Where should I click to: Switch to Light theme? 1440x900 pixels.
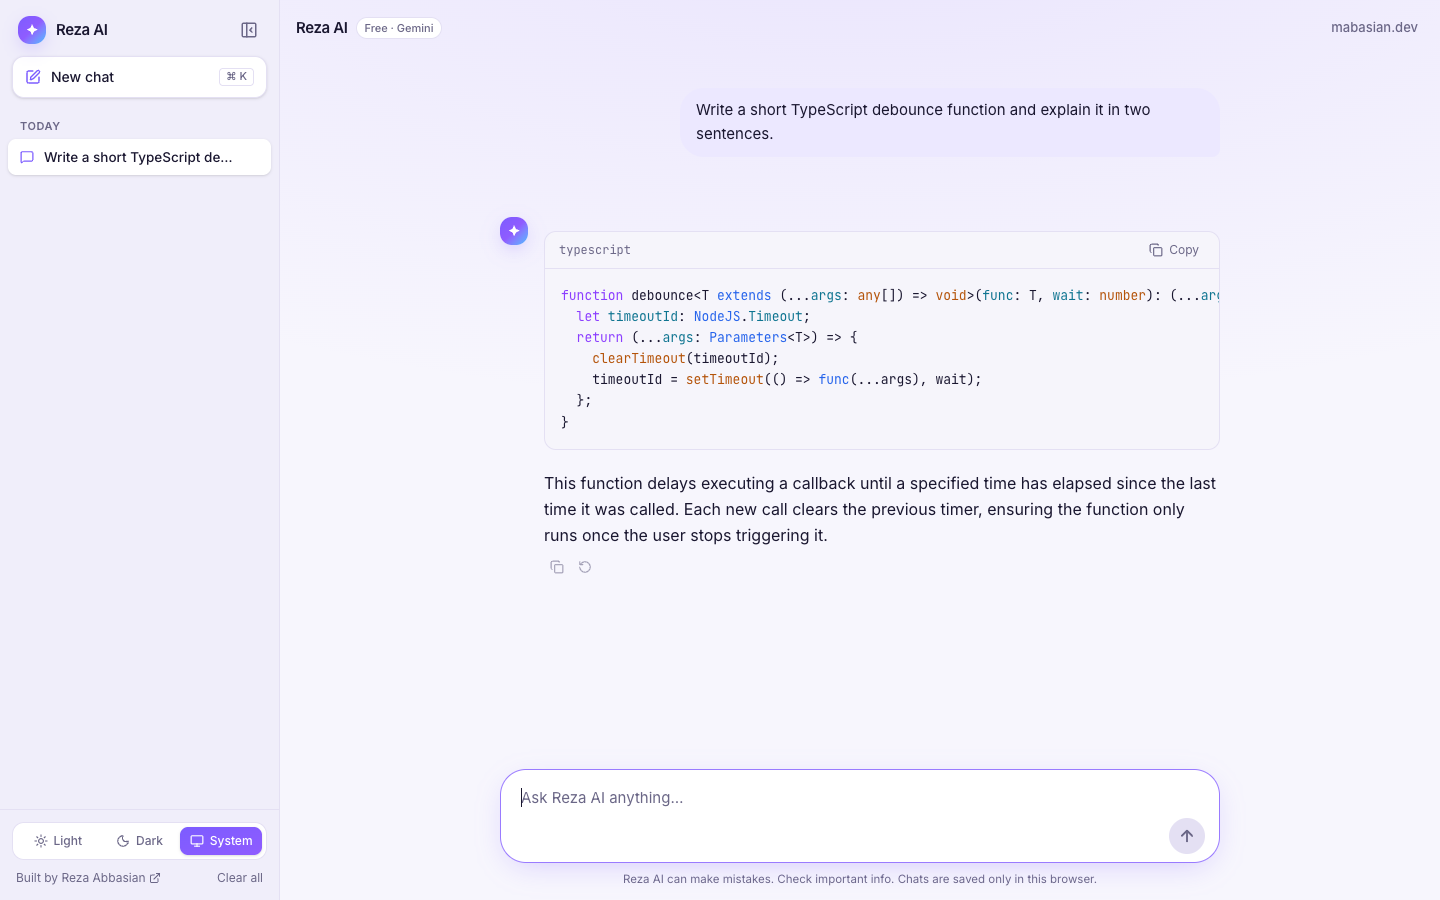(x=58, y=841)
